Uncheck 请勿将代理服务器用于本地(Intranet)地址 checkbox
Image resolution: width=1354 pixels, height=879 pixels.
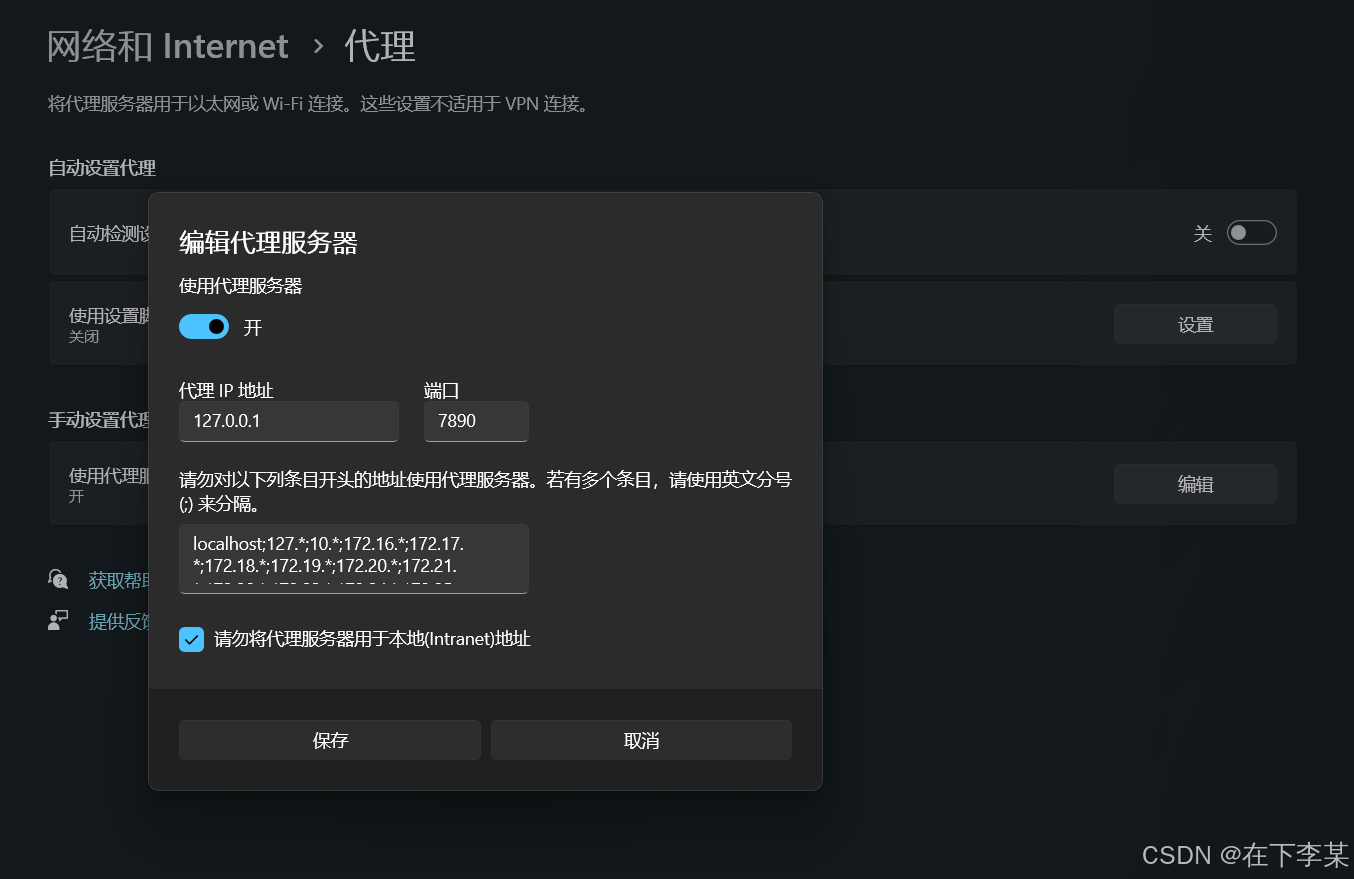(x=191, y=639)
